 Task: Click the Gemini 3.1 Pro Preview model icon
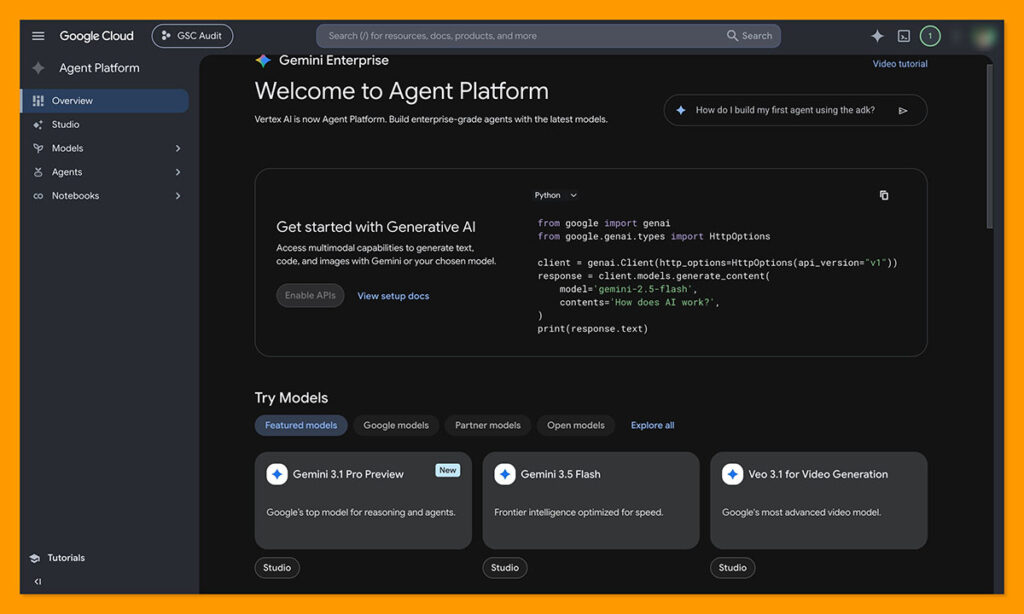(277, 474)
